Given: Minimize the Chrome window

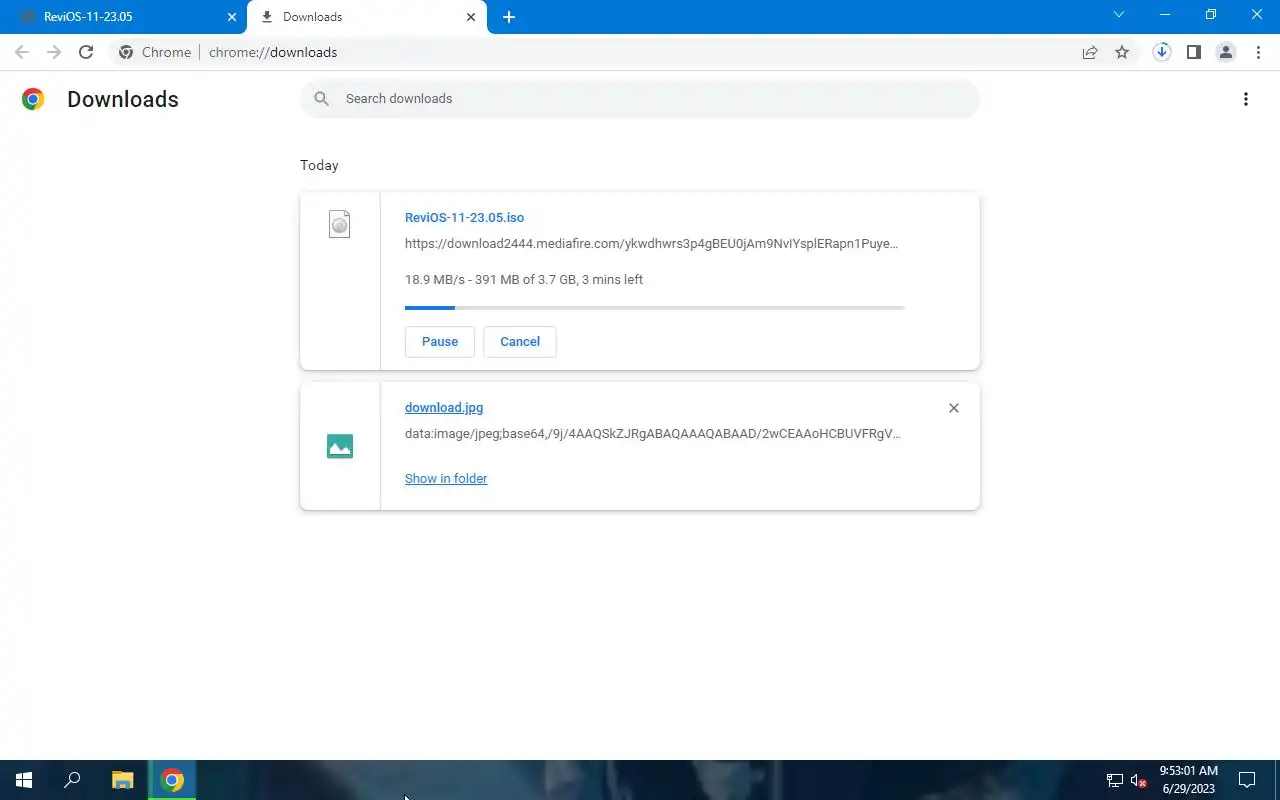Looking at the screenshot, I should tap(1165, 15).
